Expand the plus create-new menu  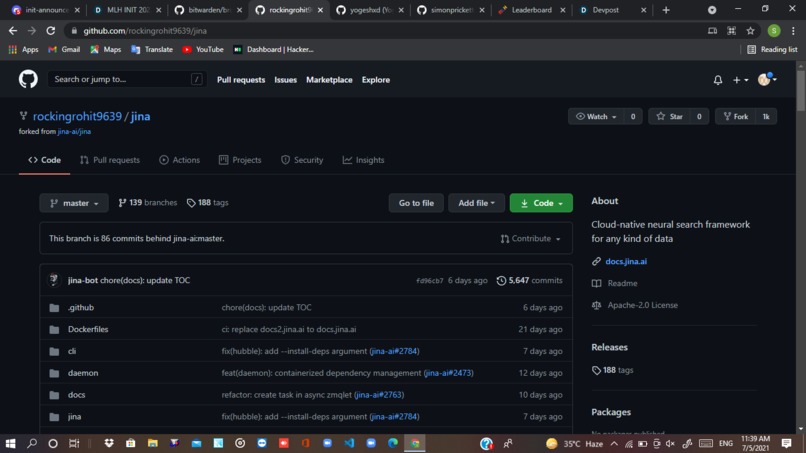tap(740, 80)
